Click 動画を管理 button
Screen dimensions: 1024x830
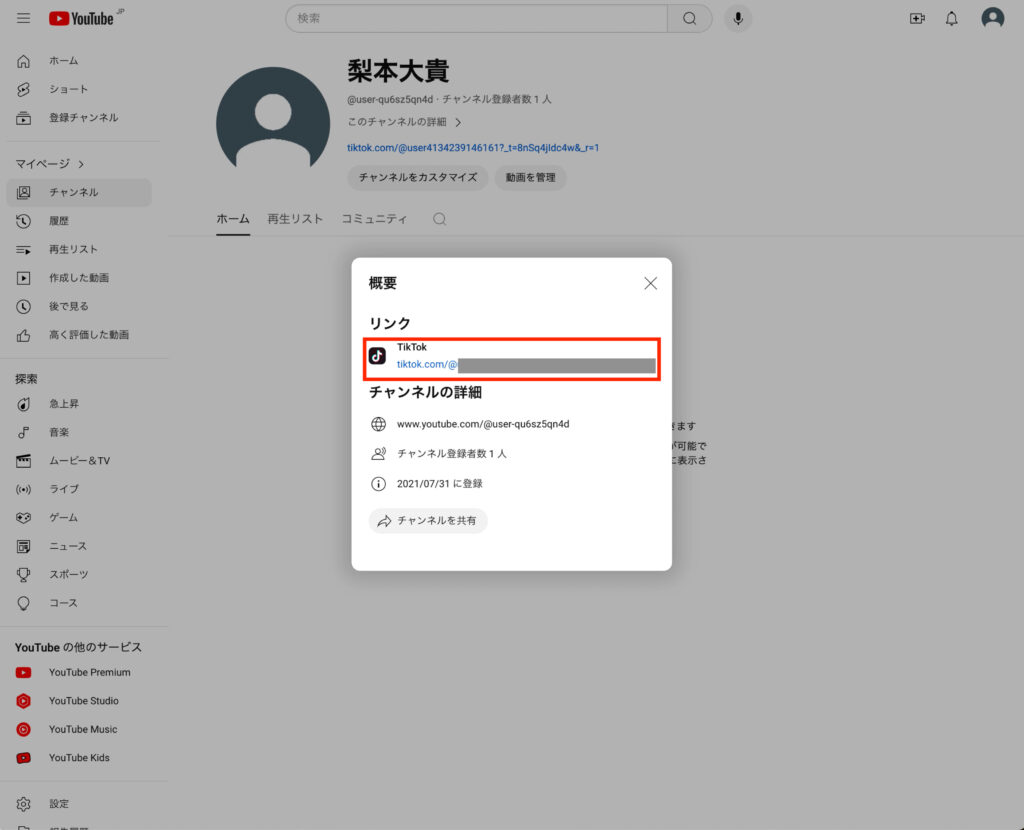[x=530, y=177]
